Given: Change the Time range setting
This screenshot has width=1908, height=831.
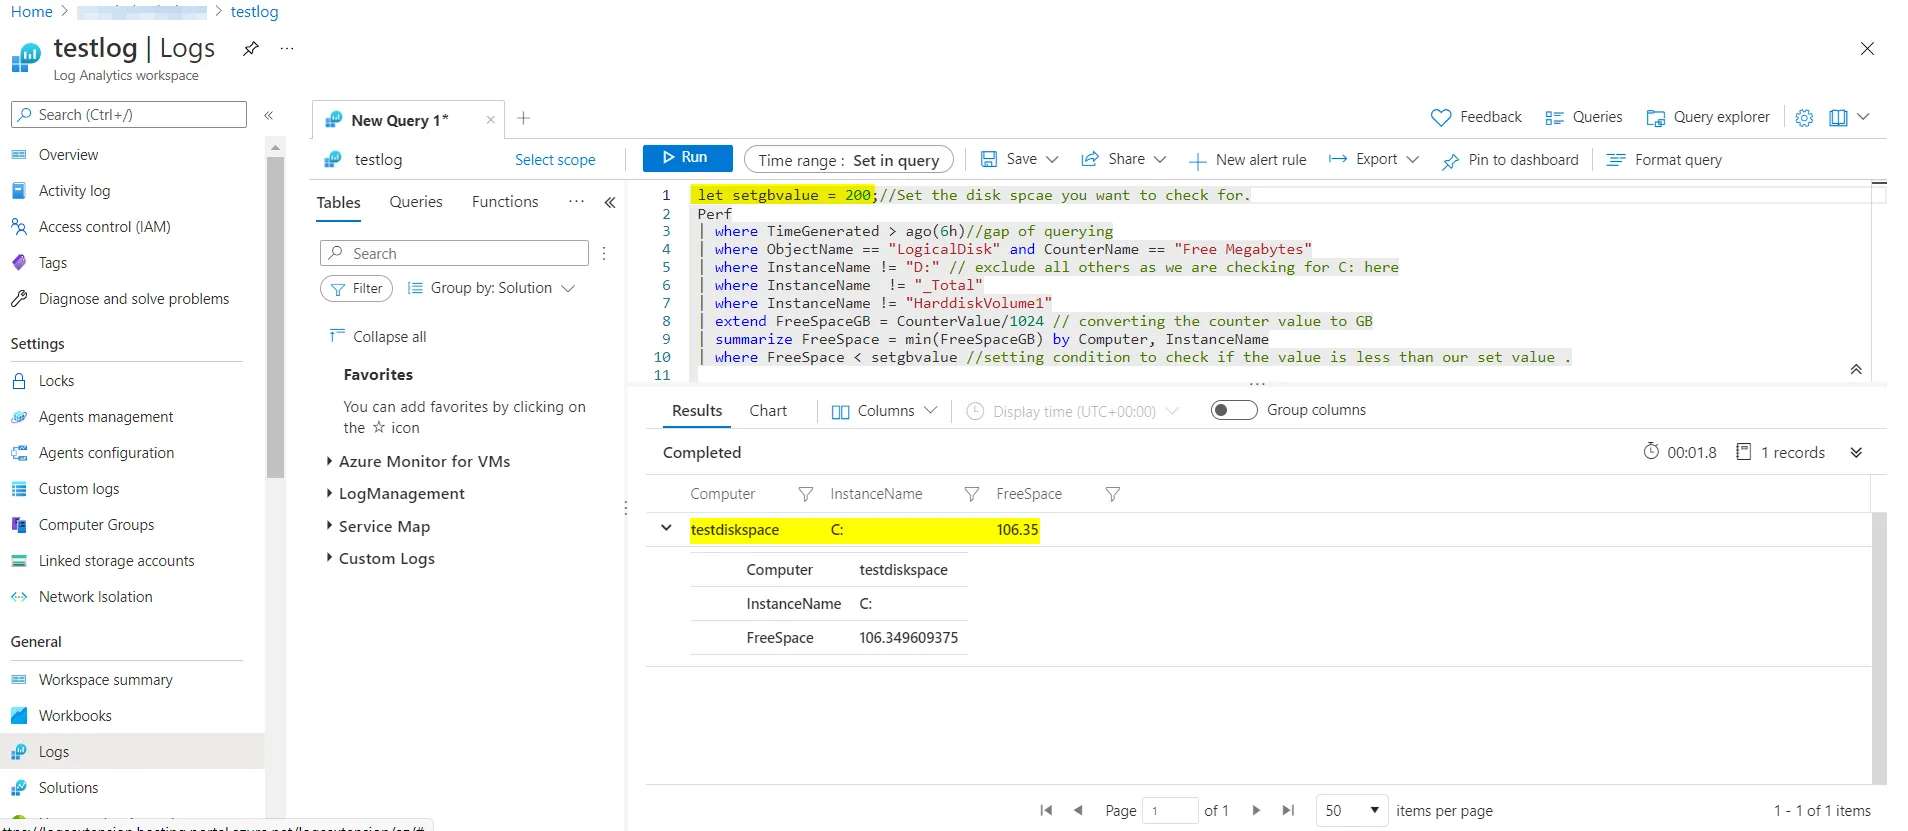Looking at the screenshot, I should 848,160.
